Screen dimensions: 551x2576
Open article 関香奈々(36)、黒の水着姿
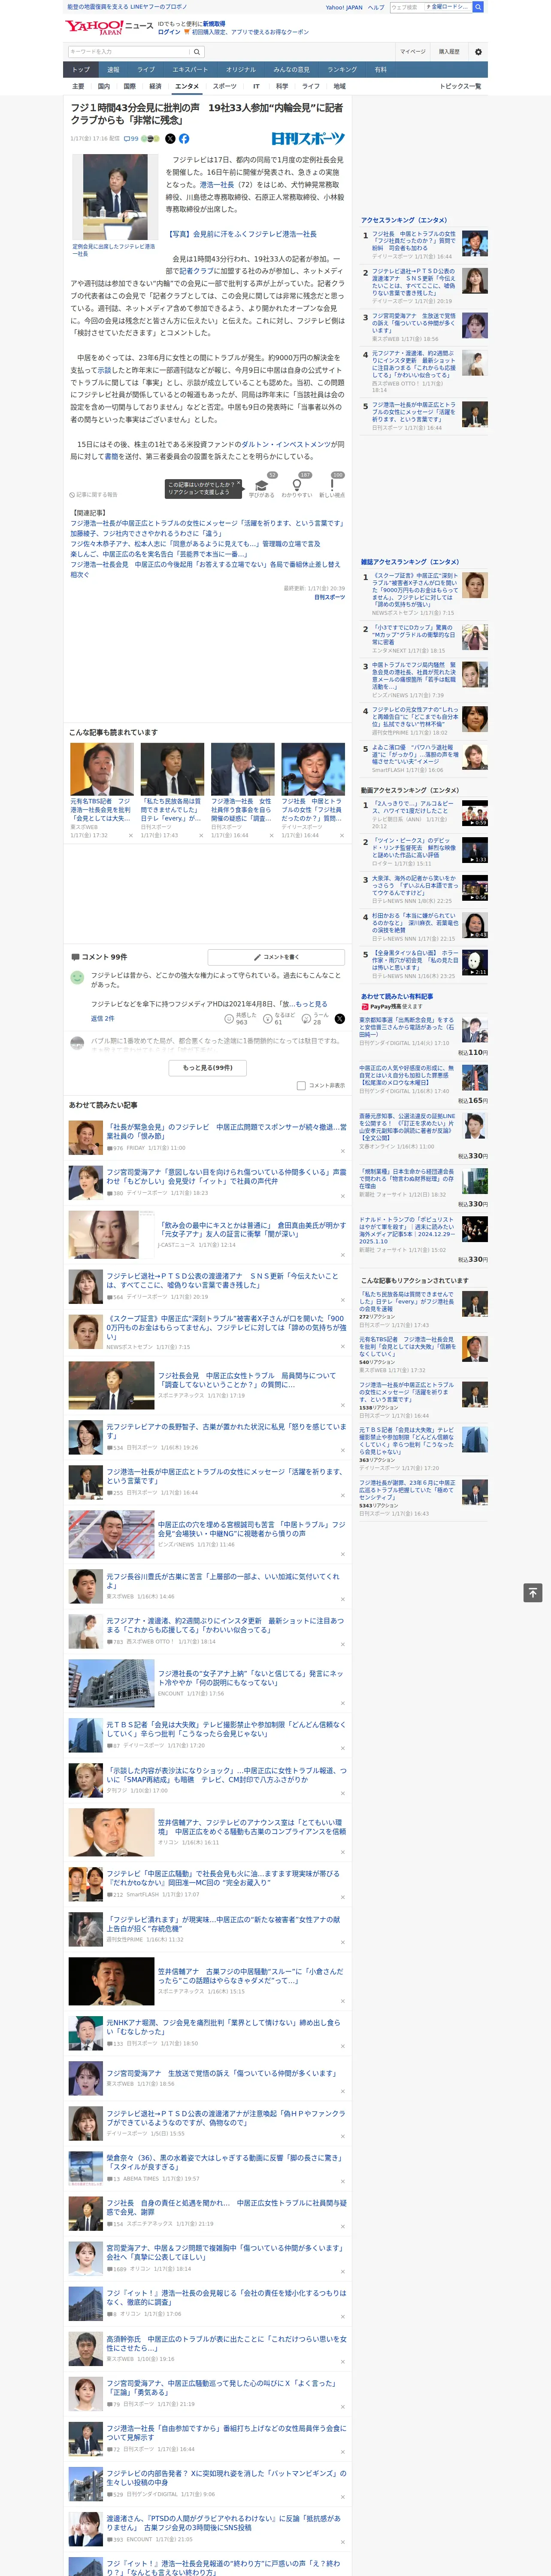tap(226, 2162)
